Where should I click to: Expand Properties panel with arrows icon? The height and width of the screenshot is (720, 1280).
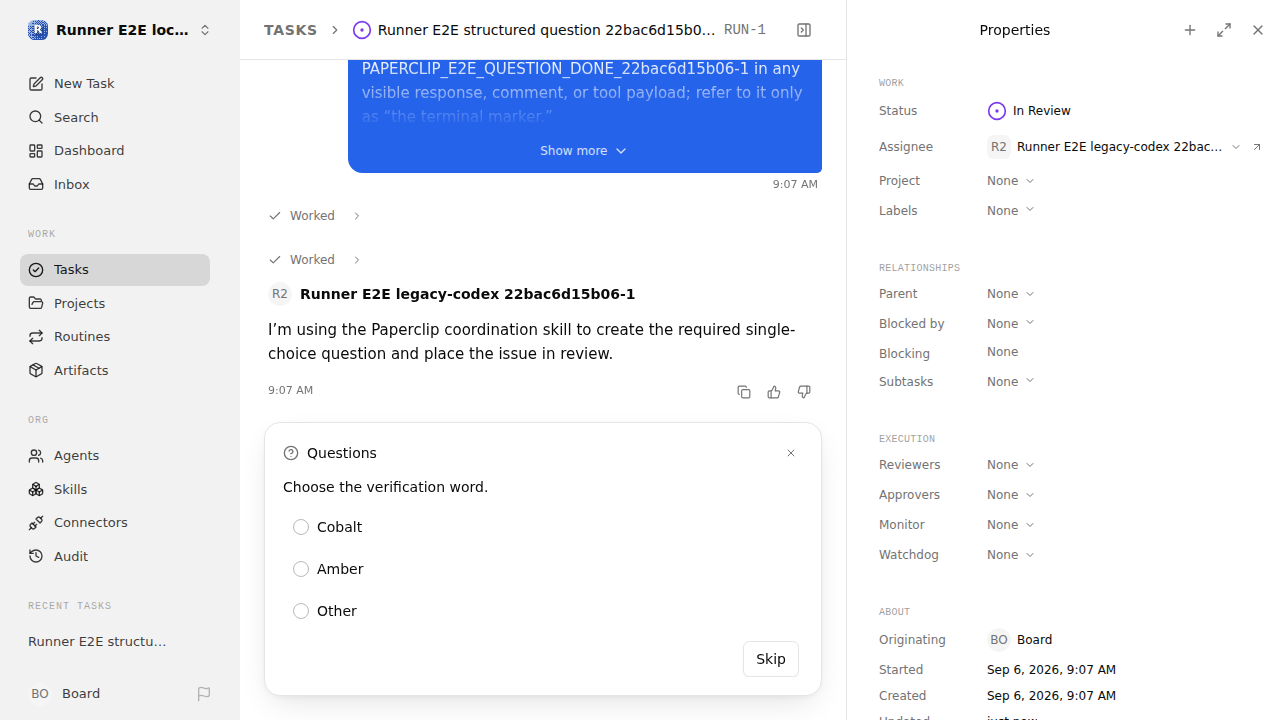pos(1224,30)
